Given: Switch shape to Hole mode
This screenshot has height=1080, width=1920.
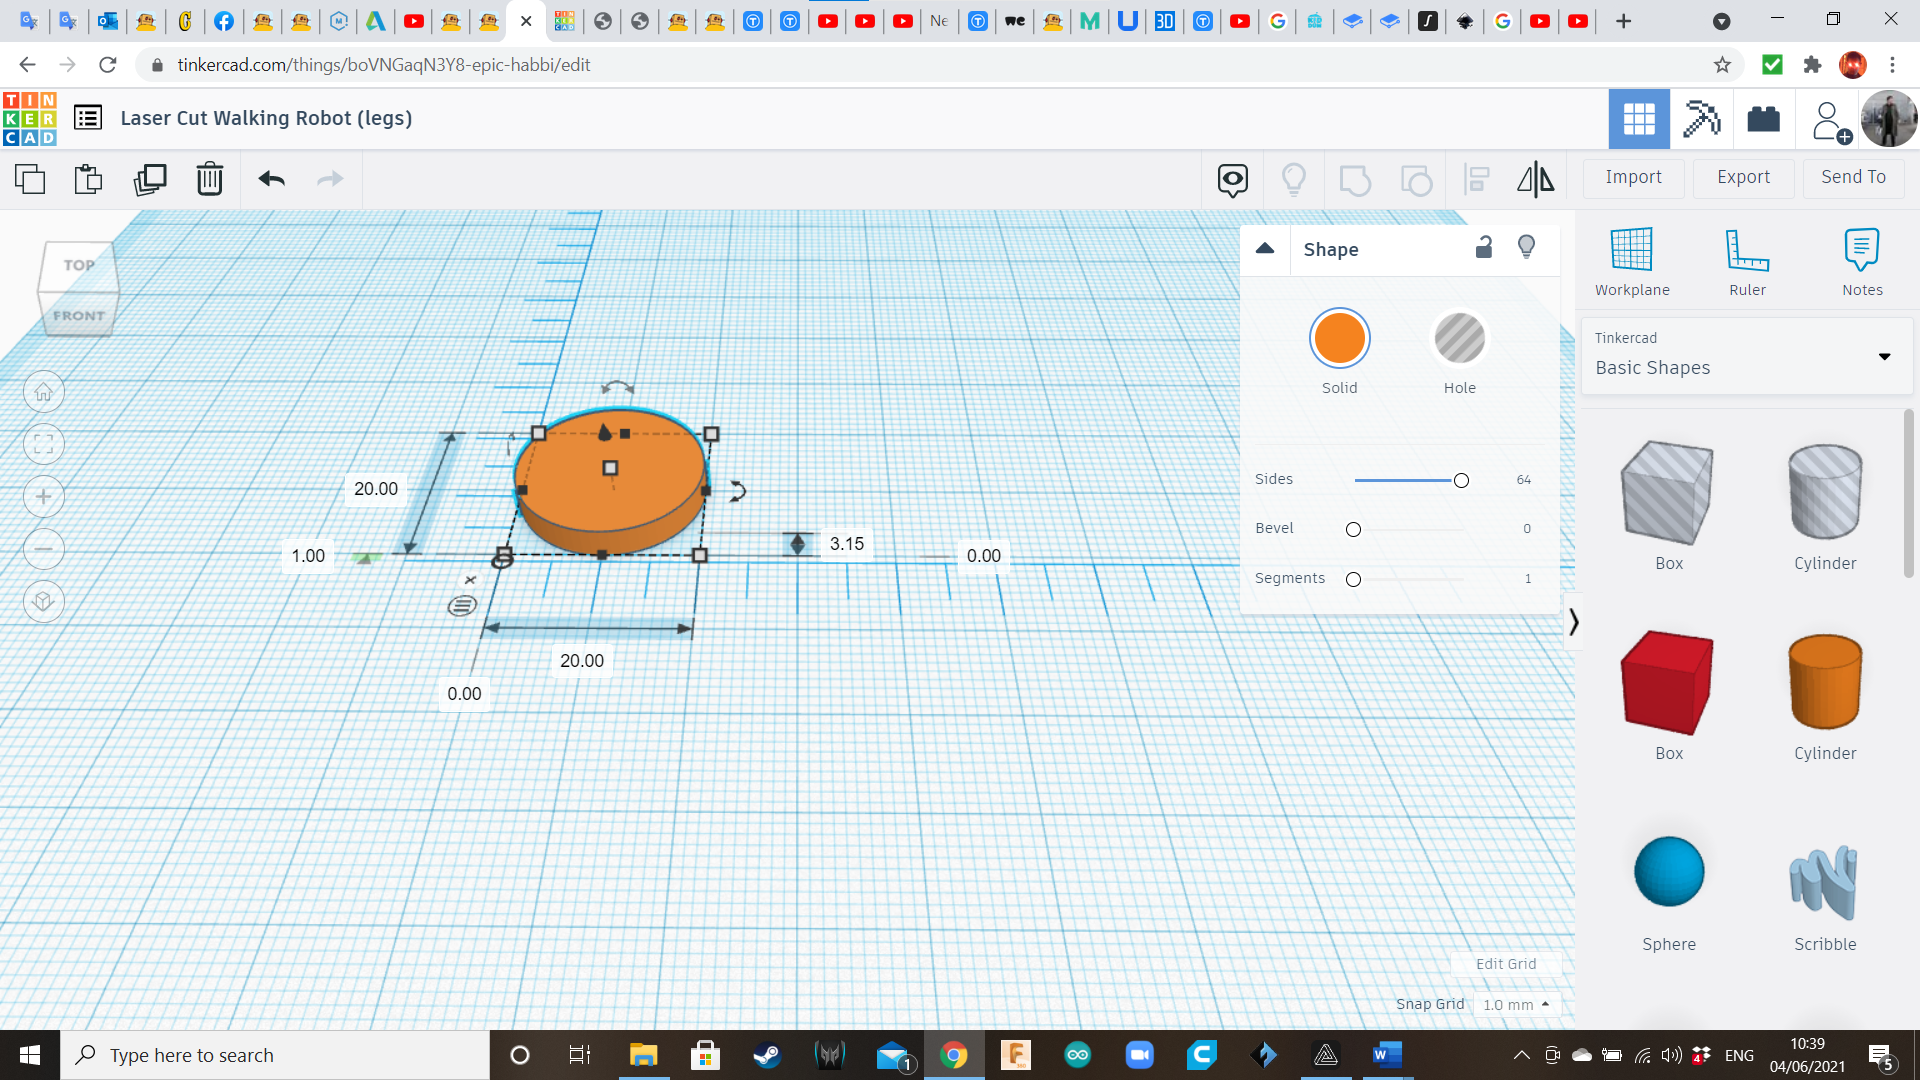Looking at the screenshot, I should coord(1460,338).
